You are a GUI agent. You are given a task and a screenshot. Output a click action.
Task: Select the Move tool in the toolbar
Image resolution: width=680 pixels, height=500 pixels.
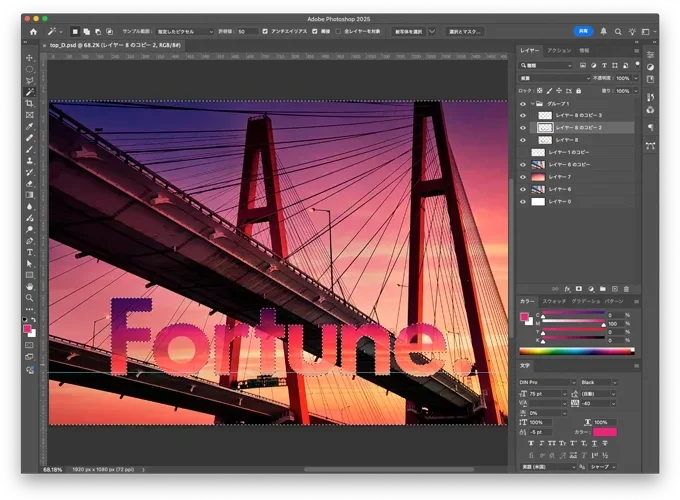[30, 57]
